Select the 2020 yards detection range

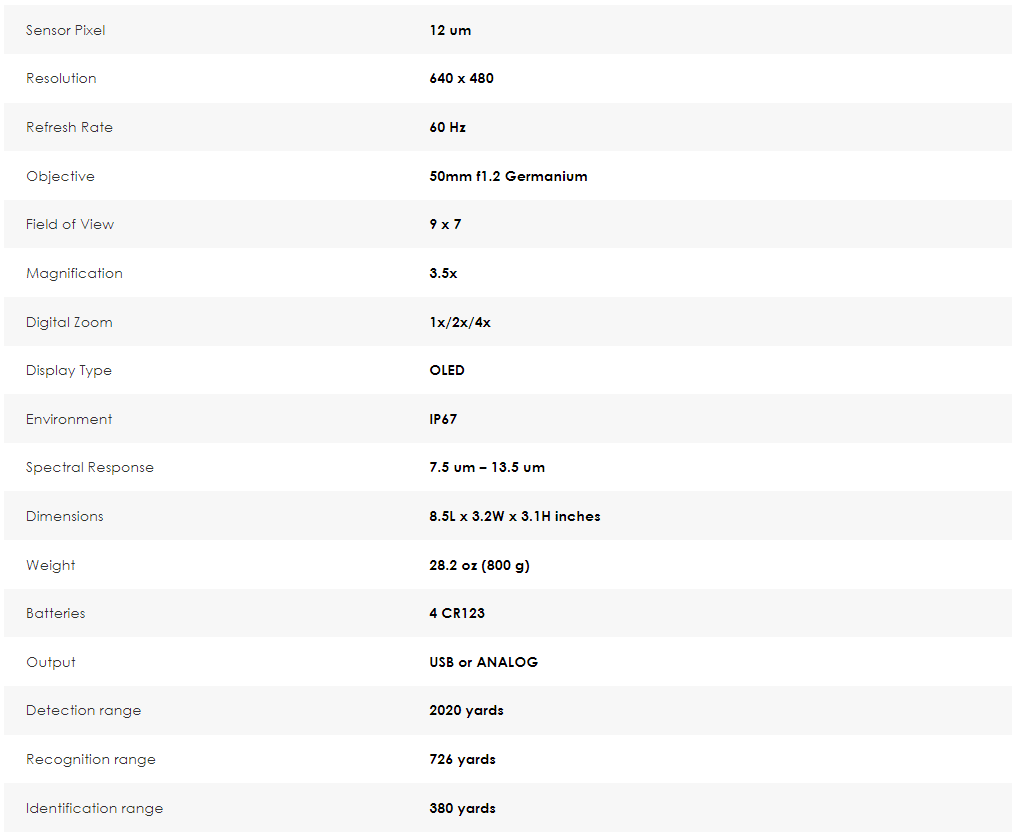(467, 711)
